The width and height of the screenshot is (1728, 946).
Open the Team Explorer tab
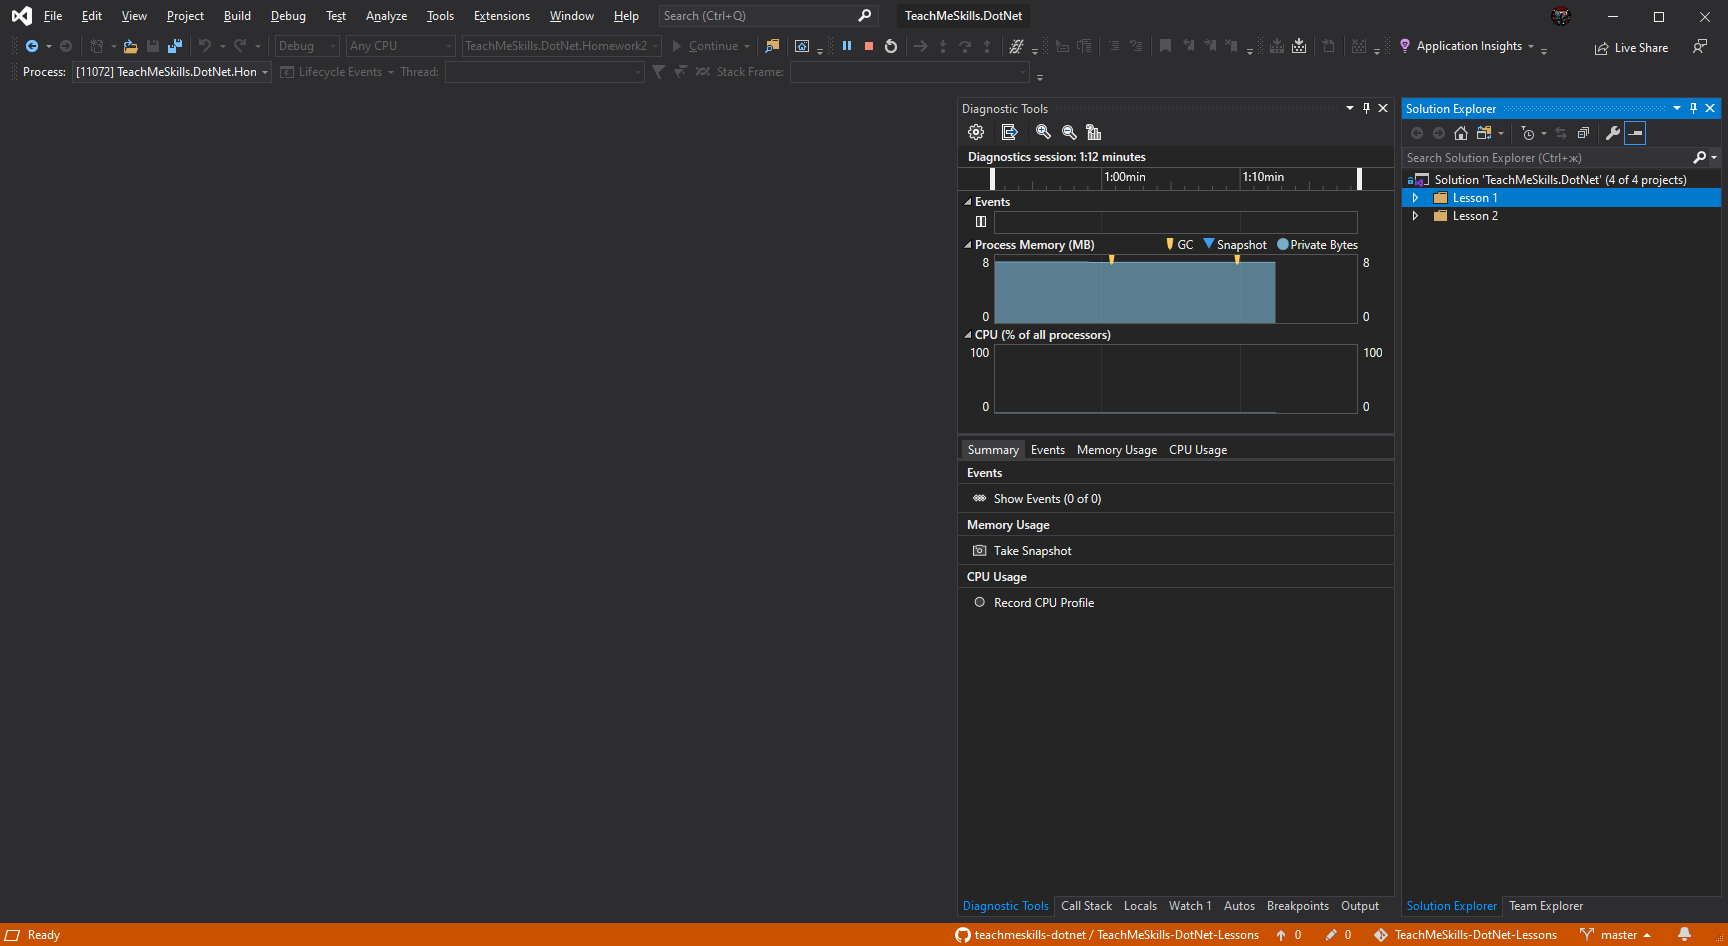(x=1546, y=906)
